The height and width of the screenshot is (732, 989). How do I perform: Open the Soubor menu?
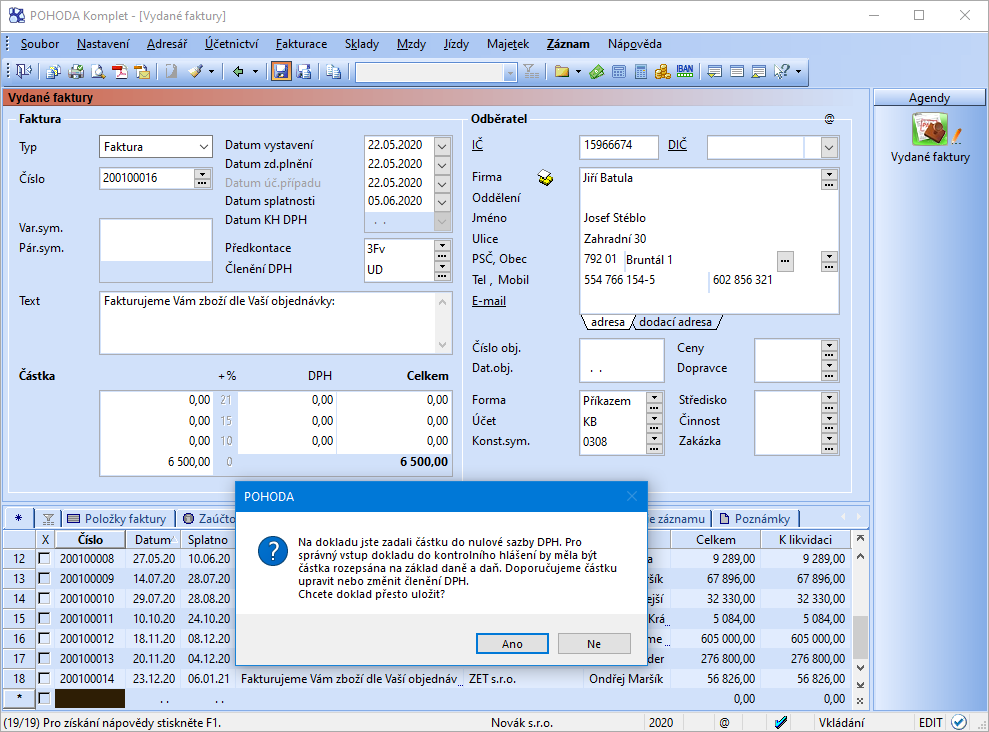tap(40, 44)
